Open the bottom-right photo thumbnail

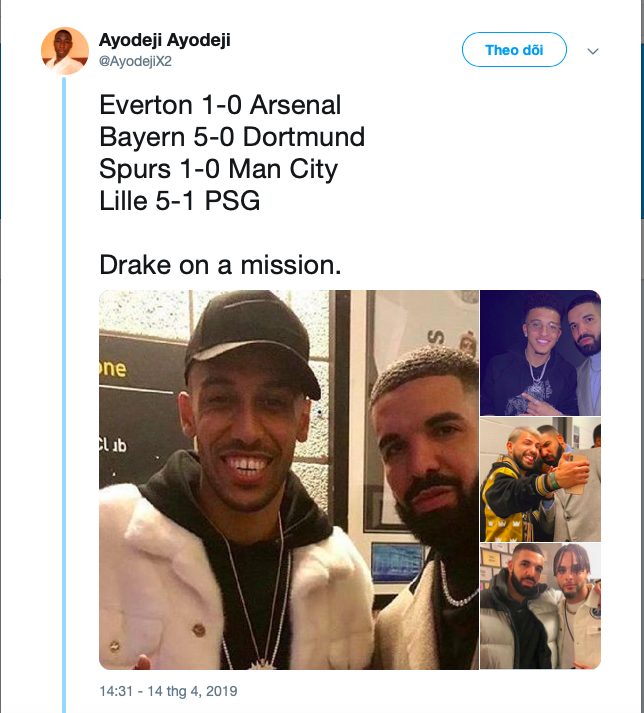pyautogui.click(x=540, y=606)
